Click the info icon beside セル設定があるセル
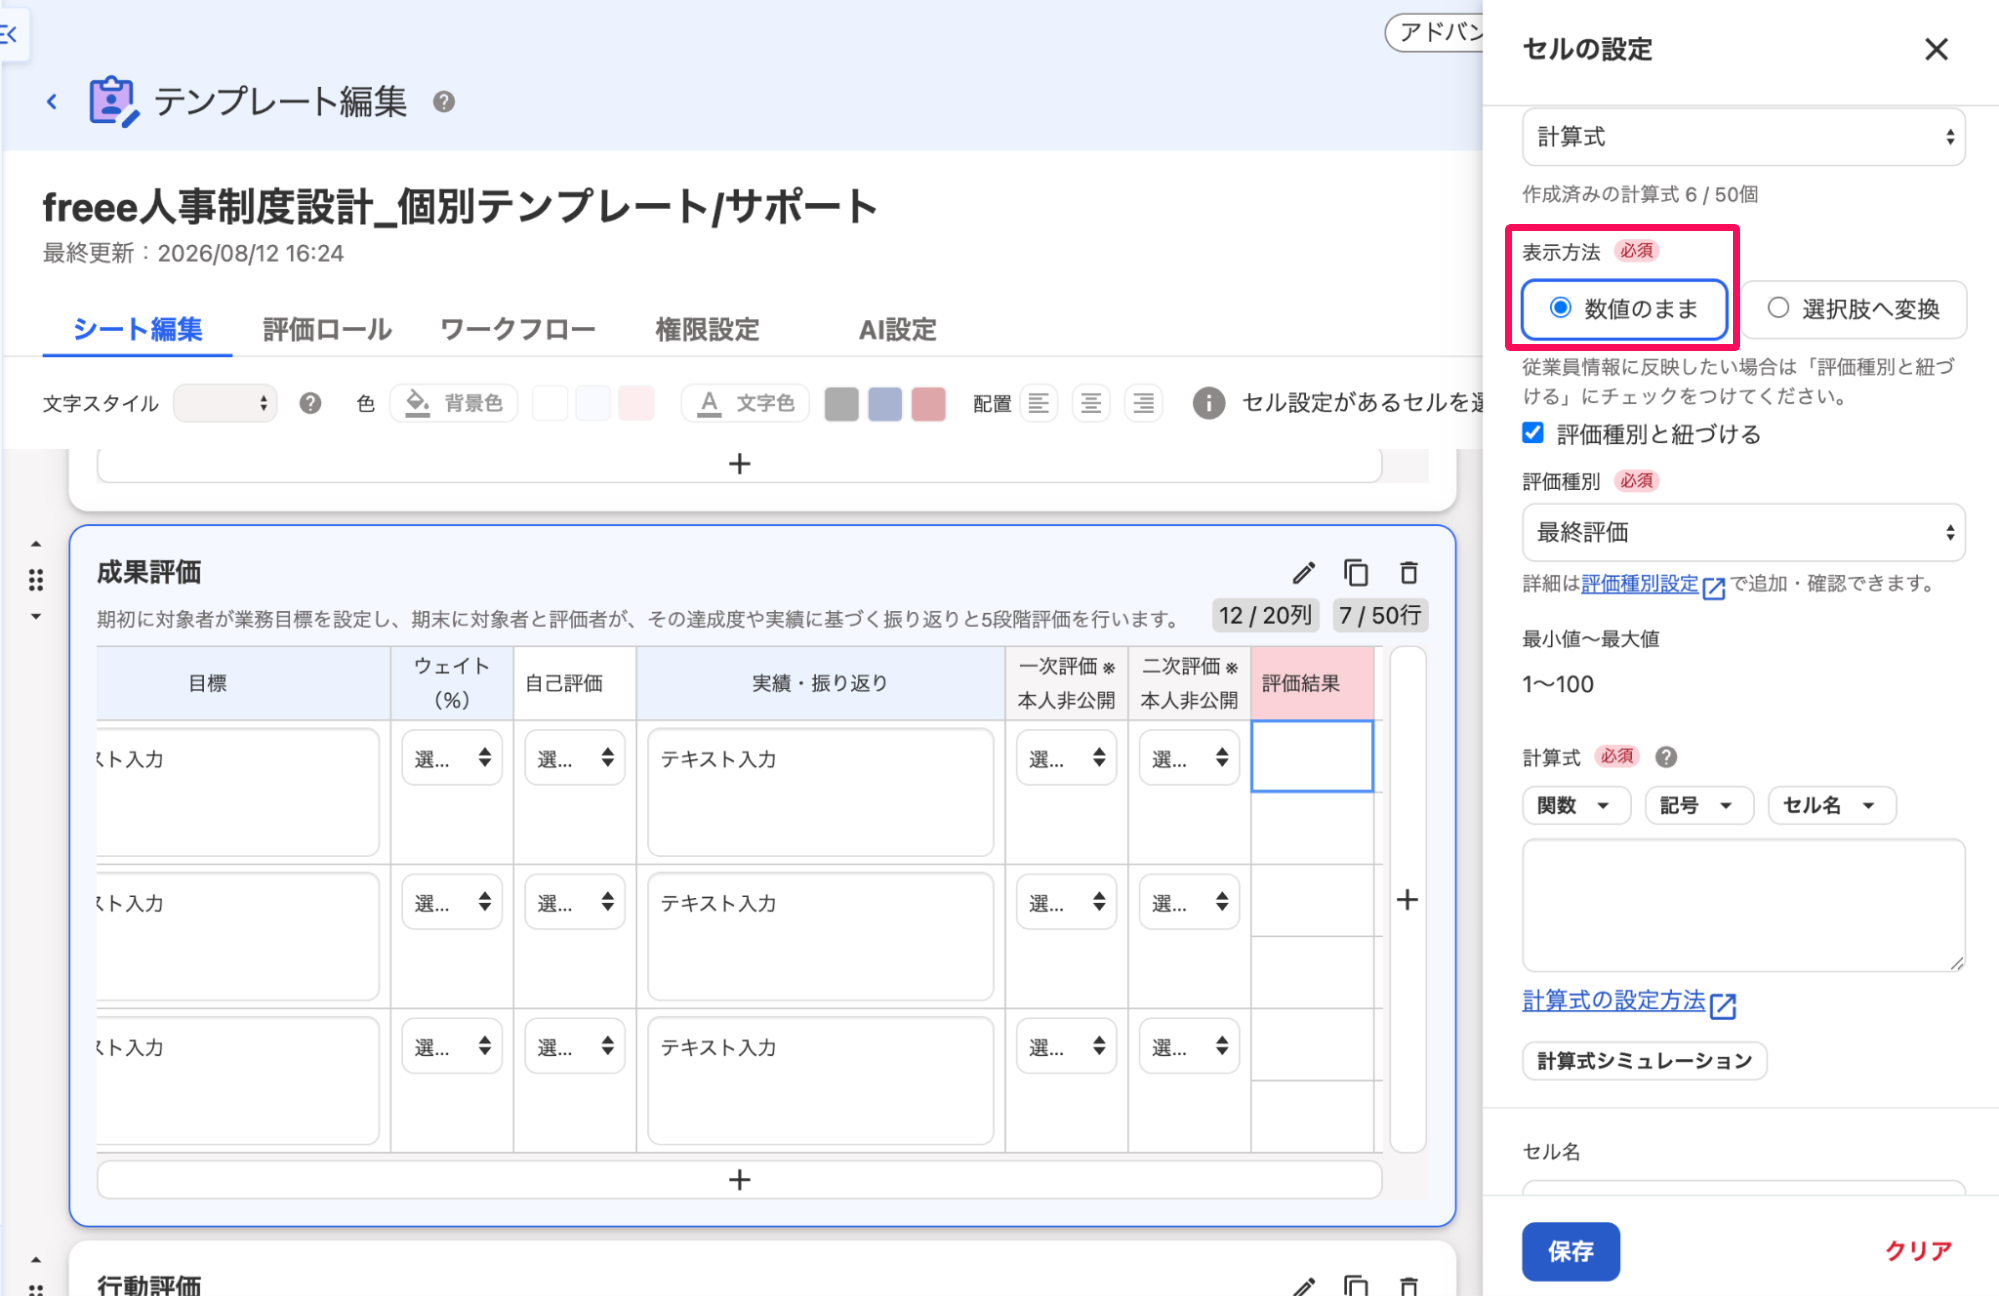Screen dimensions: 1999x1297 (x=1209, y=403)
